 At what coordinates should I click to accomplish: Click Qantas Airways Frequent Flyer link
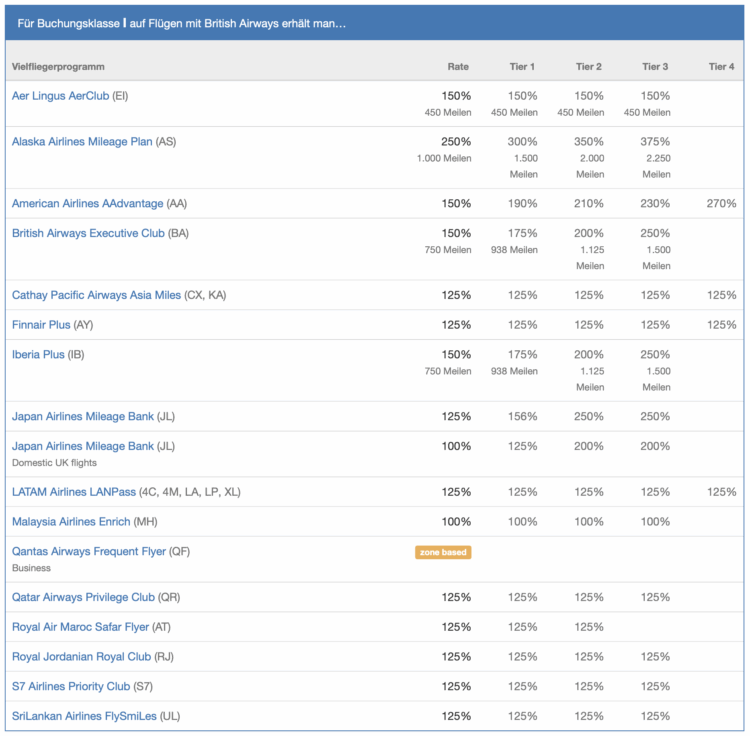pos(88,552)
